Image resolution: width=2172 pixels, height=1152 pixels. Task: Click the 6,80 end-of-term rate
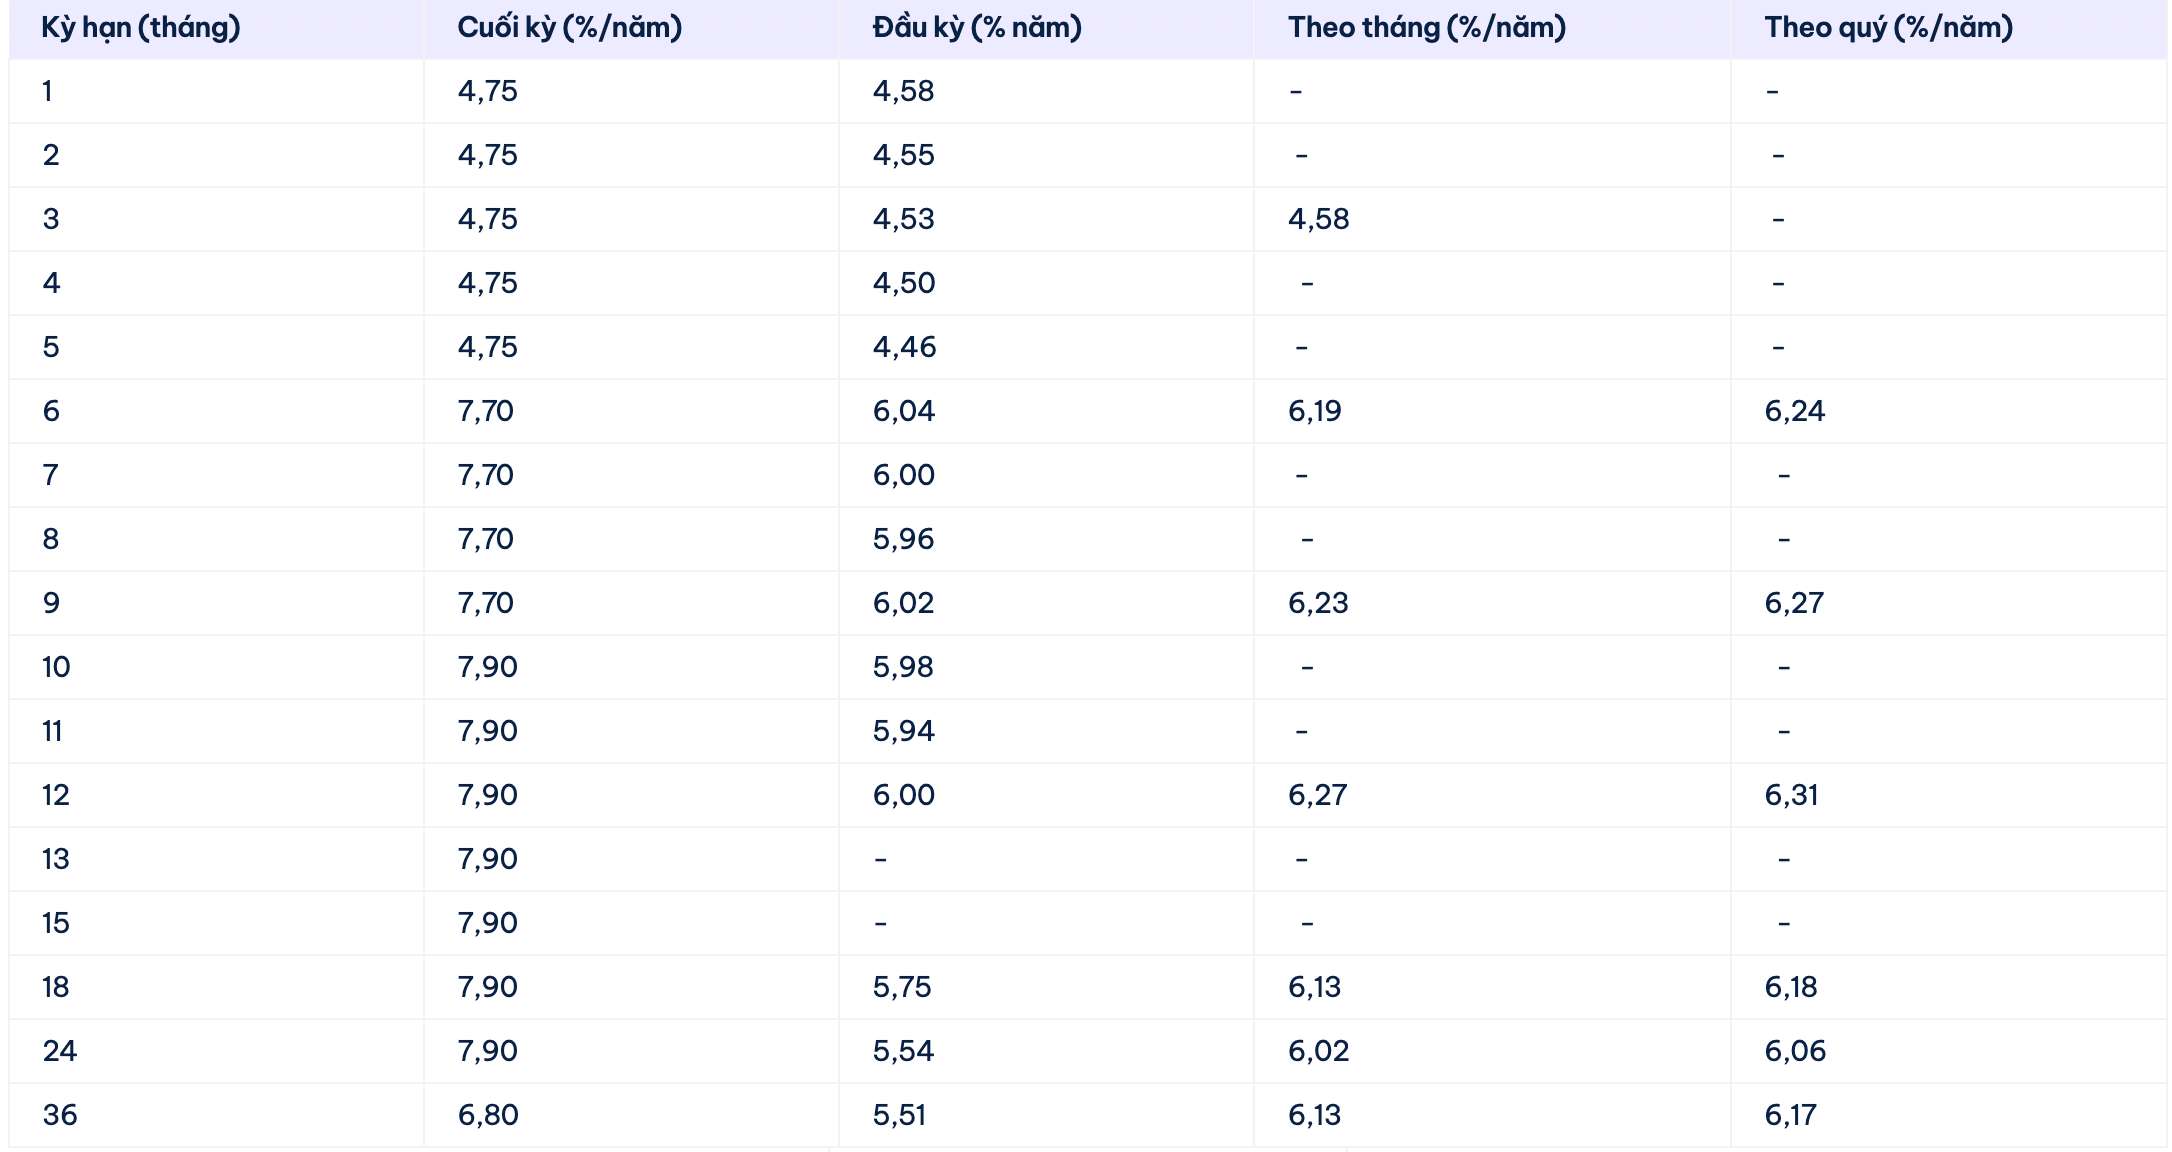click(488, 1116)
